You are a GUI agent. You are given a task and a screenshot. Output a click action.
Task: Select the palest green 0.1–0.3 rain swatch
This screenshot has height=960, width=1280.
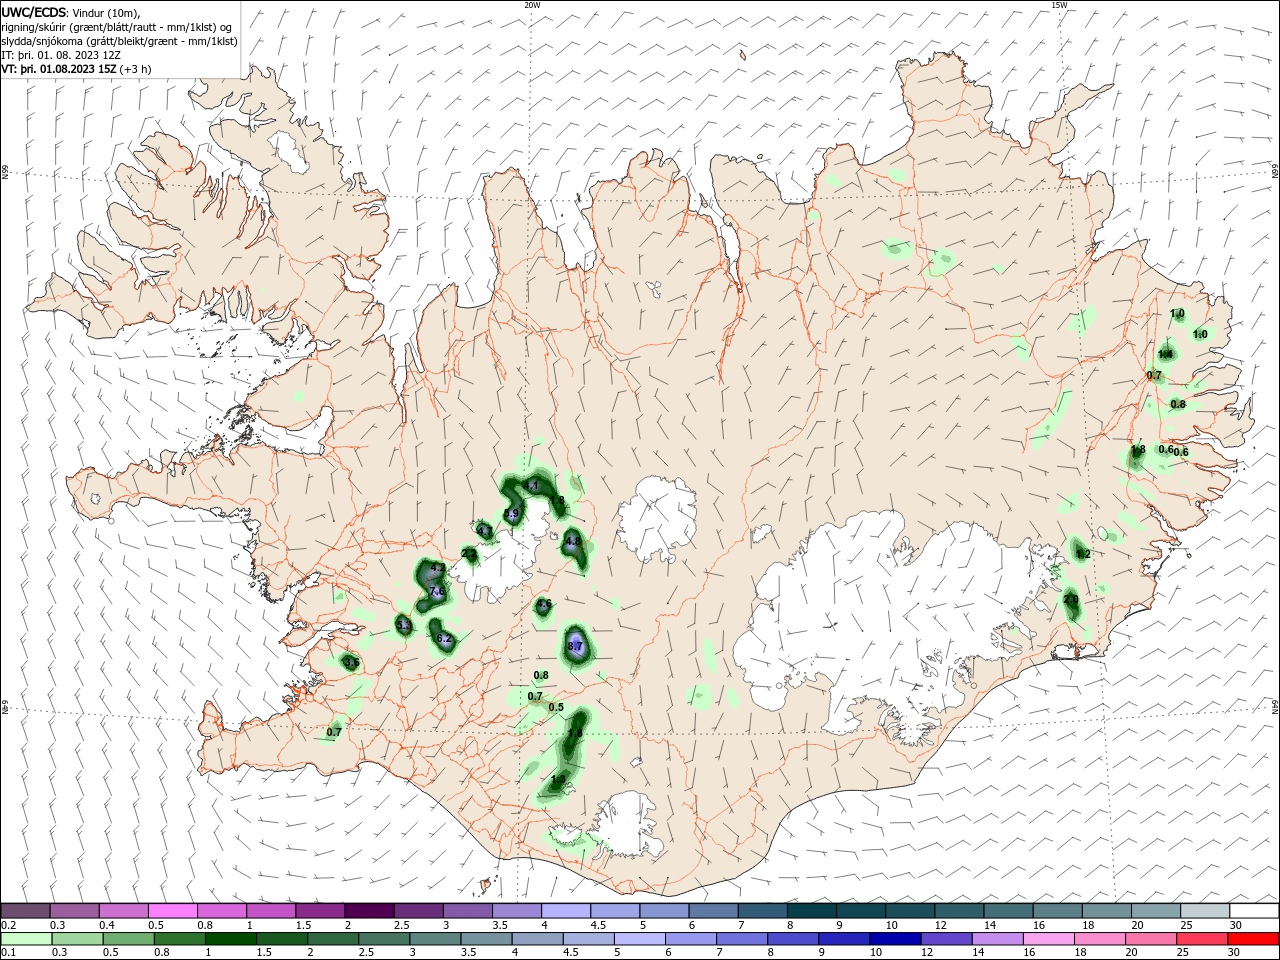point(26,939)
